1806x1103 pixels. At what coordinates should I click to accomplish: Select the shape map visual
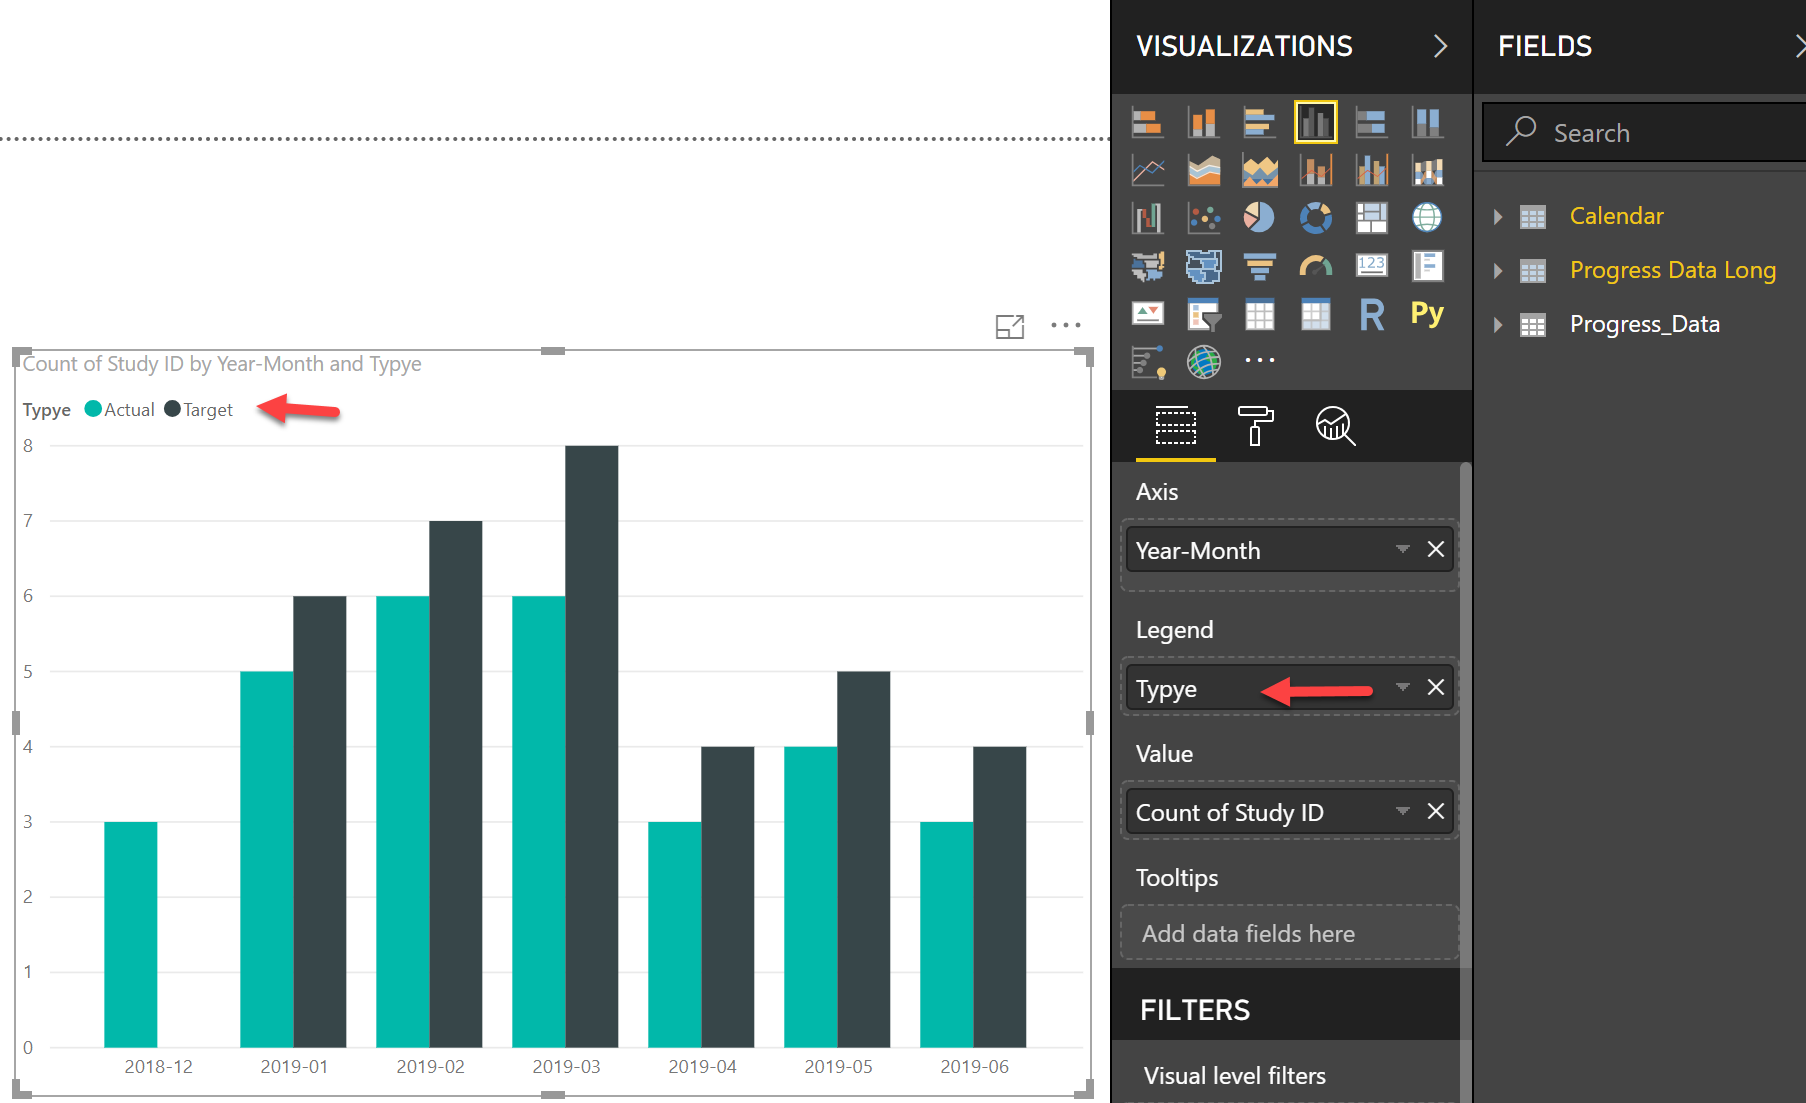pyautogui.click(x=1203, y=266)
